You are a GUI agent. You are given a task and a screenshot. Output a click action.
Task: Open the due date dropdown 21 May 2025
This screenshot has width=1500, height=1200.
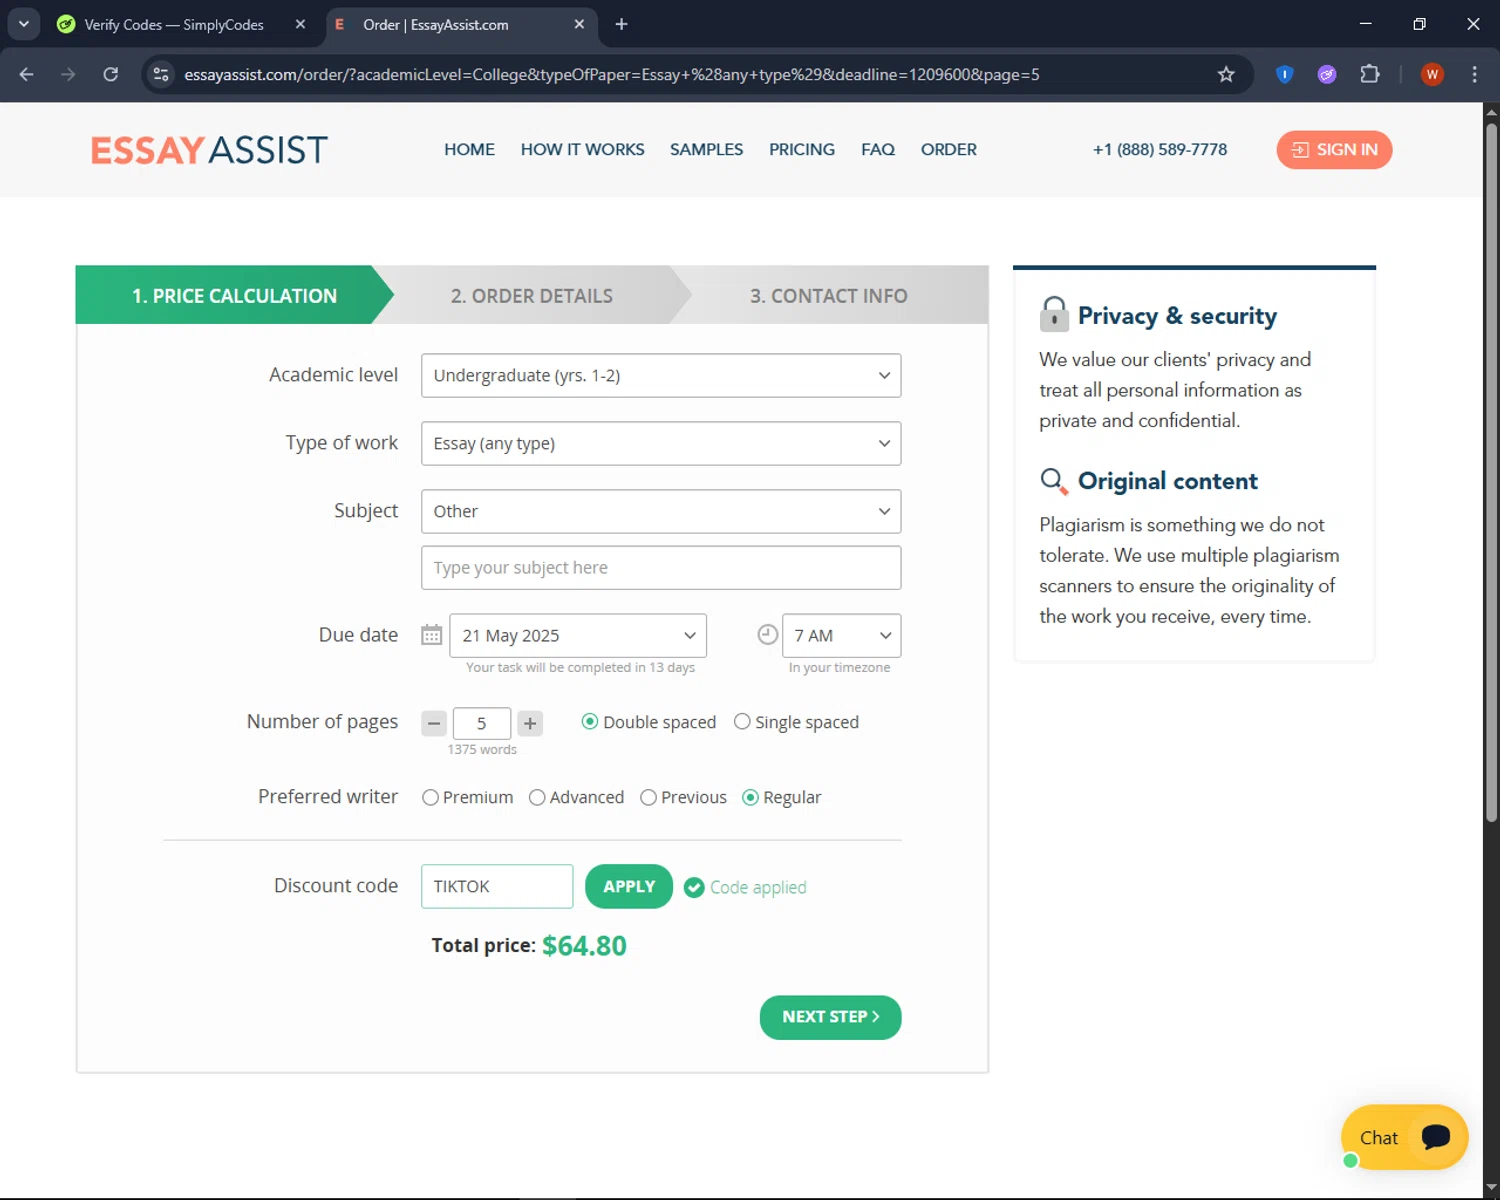pyautogui.click(x=578, y=635)
